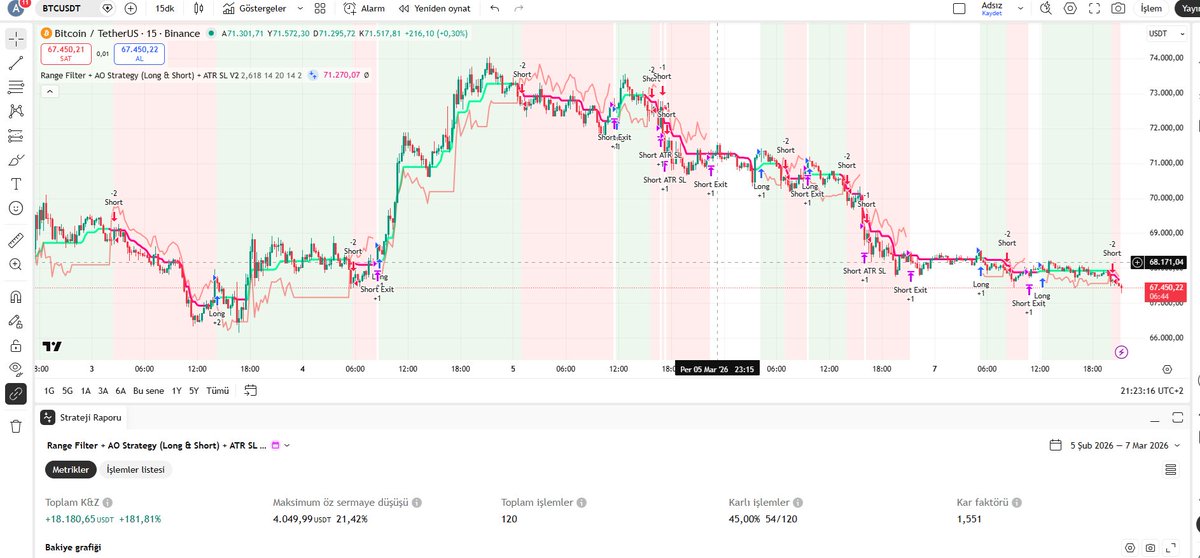Open the backtest date range 5 Şub 2026 selector
1200x558 pixels.
pos(1116,445)
